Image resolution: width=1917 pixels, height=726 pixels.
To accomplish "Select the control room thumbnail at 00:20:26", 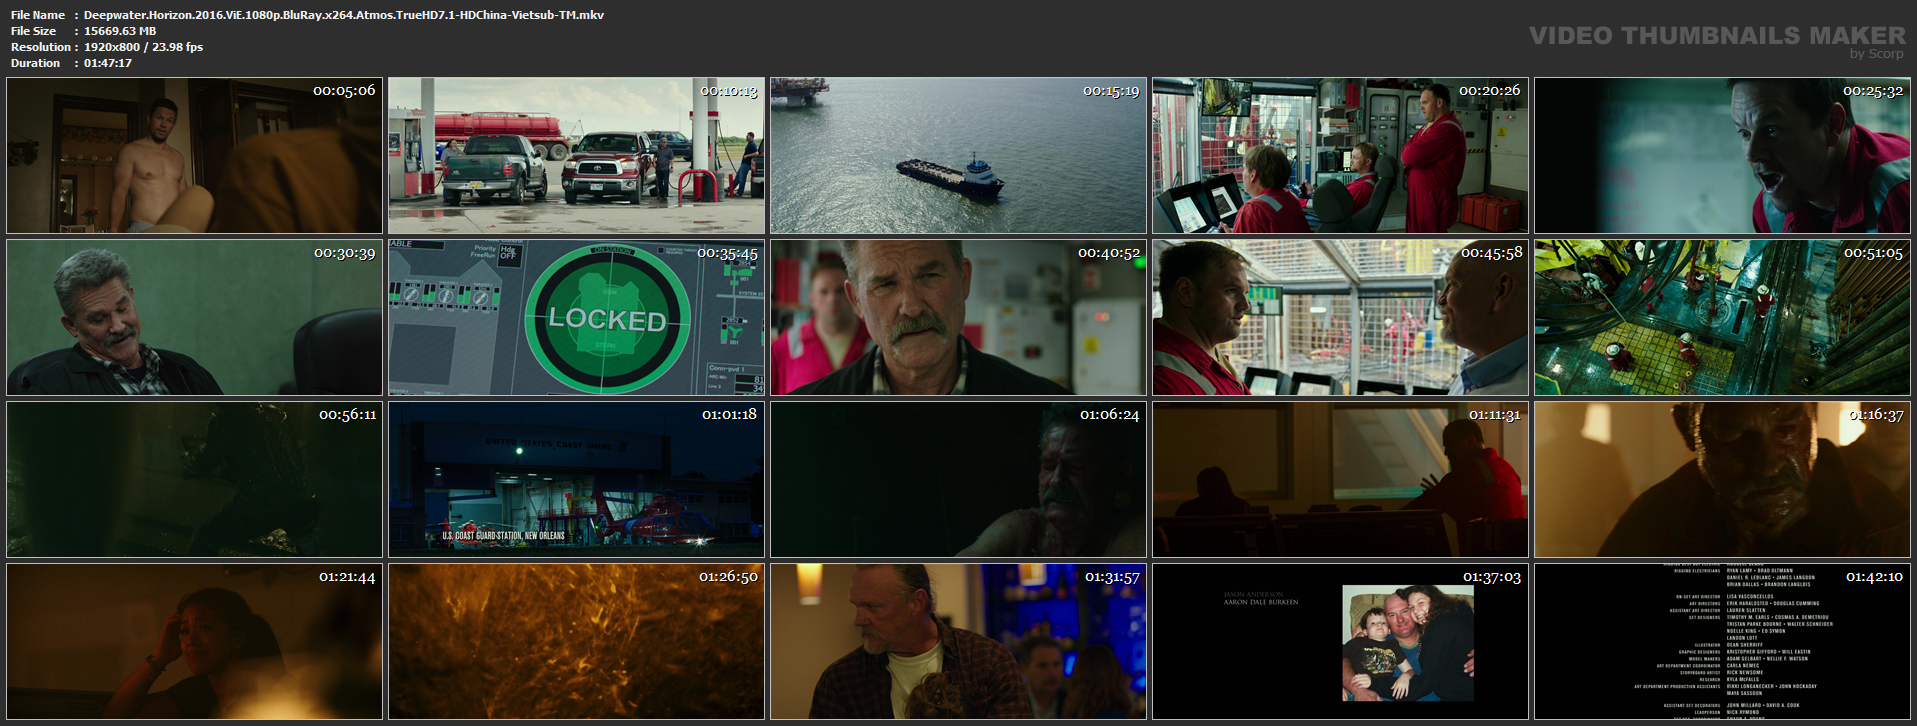I will click(x=1340, y=155).
